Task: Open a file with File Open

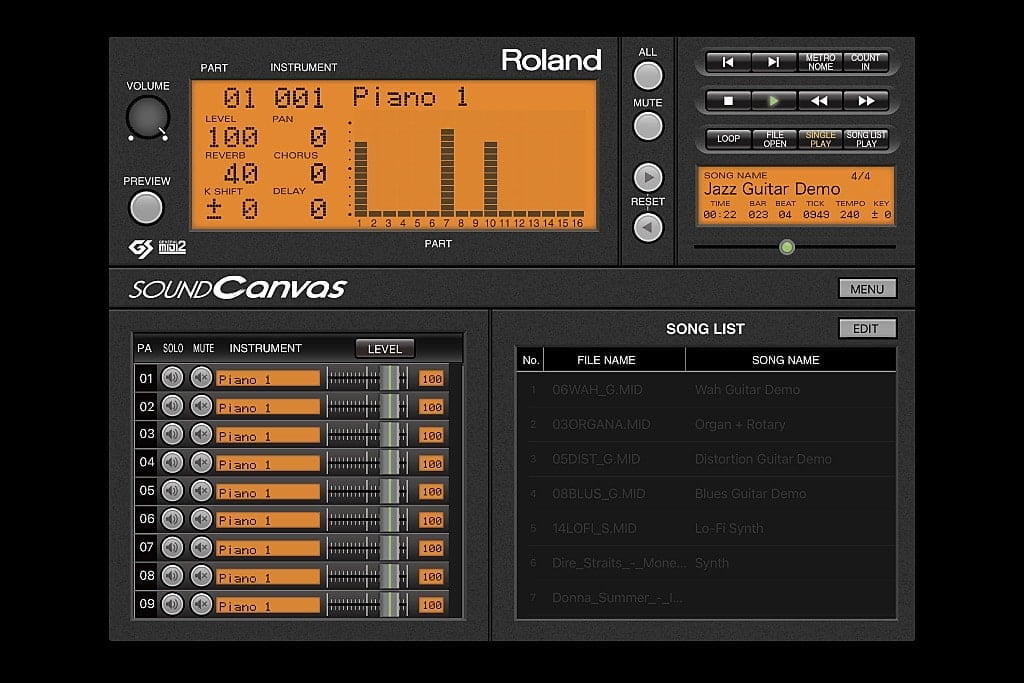Action: pyautogui.click(x=774, y=139)
